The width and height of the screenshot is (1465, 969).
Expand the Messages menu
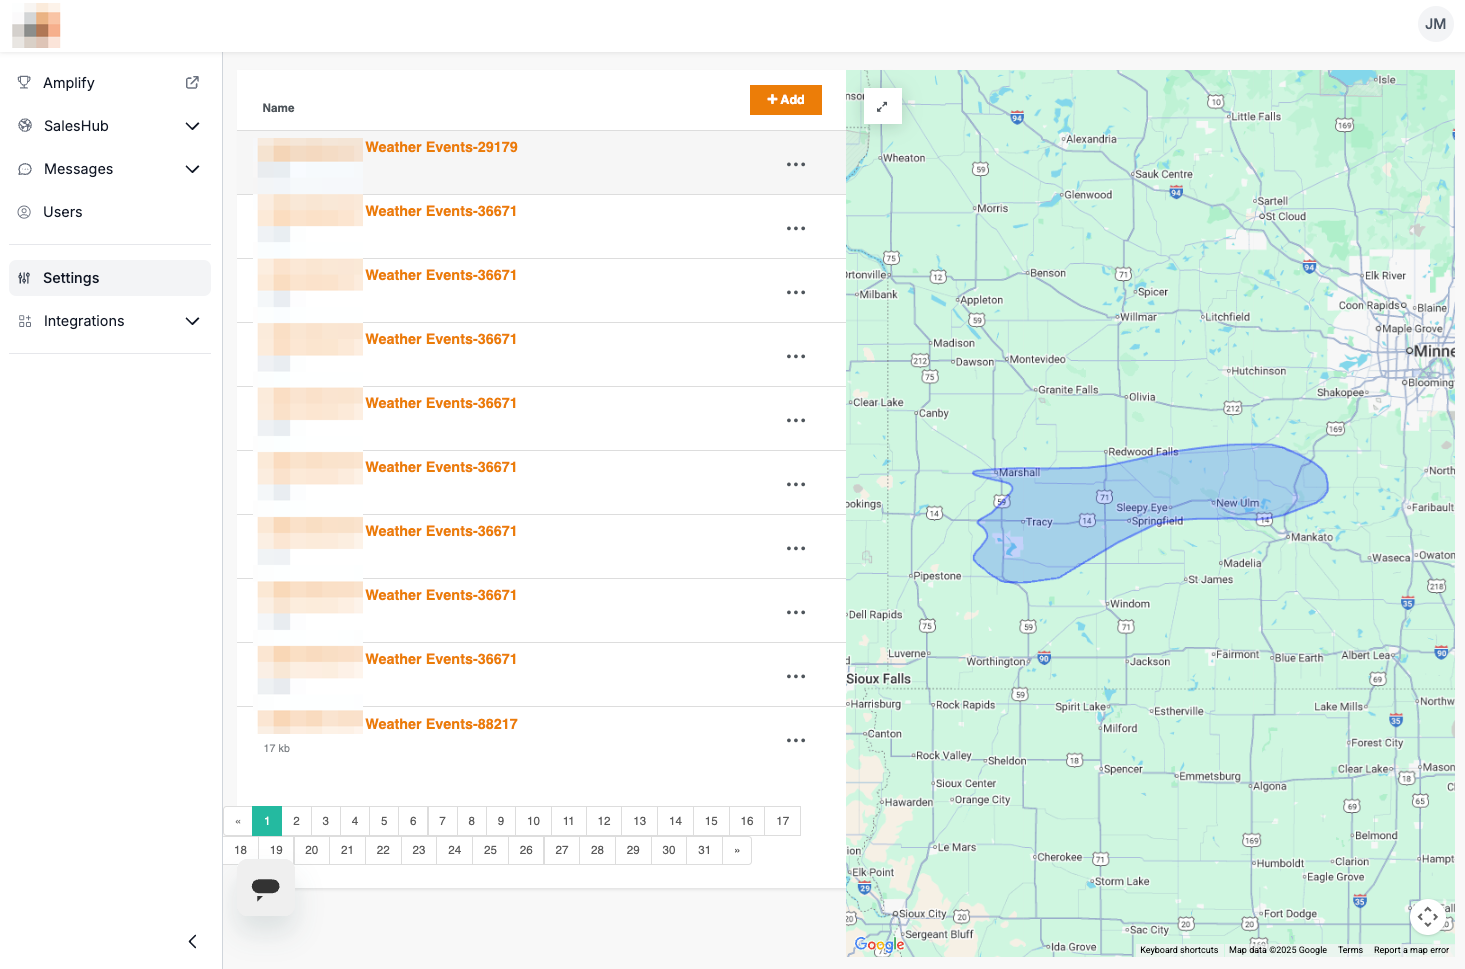(193, 169)
